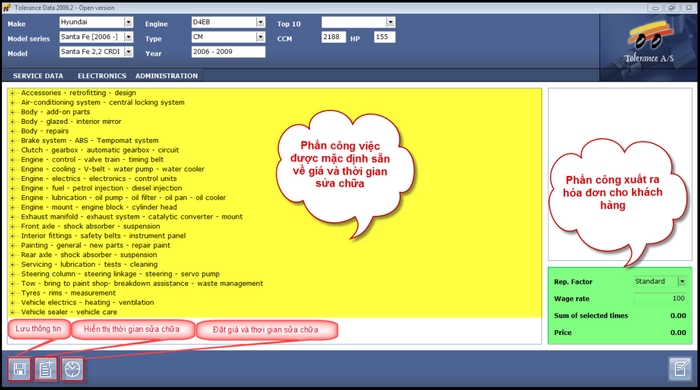Expand Clutch - gearbox node
The height and width of the screenshot is (390, 700).
click(12, 150)
